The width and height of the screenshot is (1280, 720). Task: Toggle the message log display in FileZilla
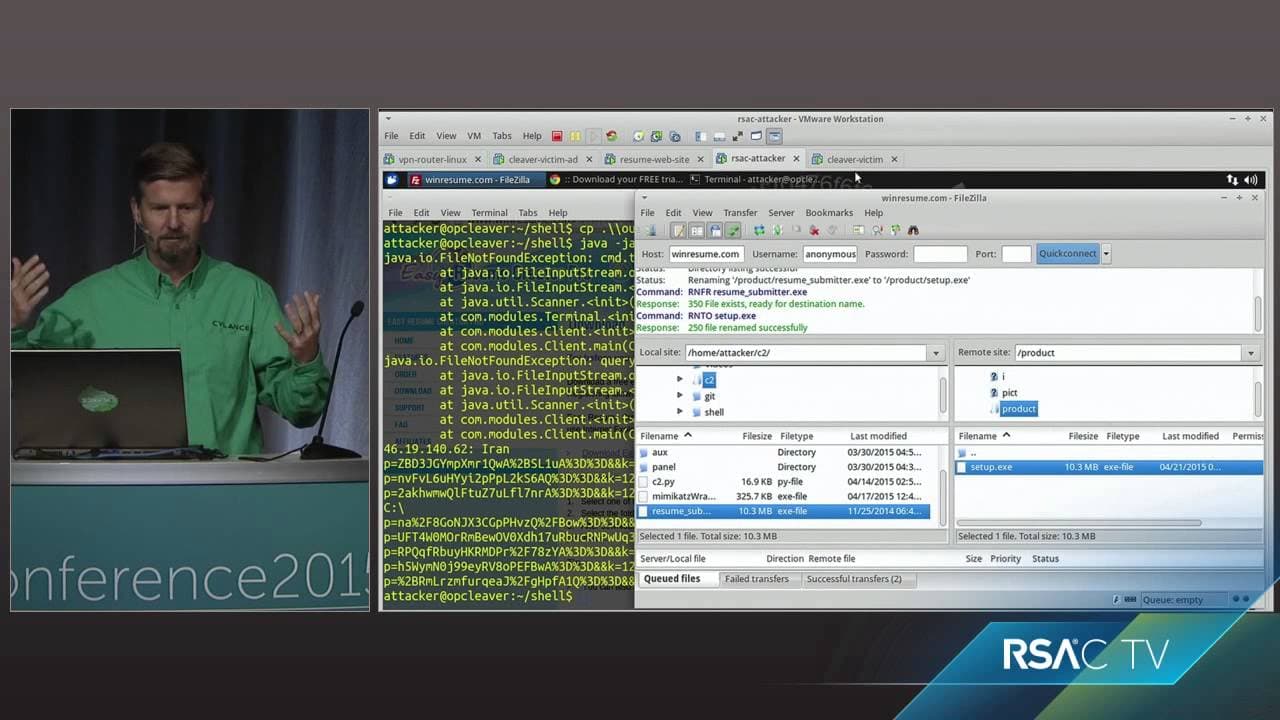679,231
